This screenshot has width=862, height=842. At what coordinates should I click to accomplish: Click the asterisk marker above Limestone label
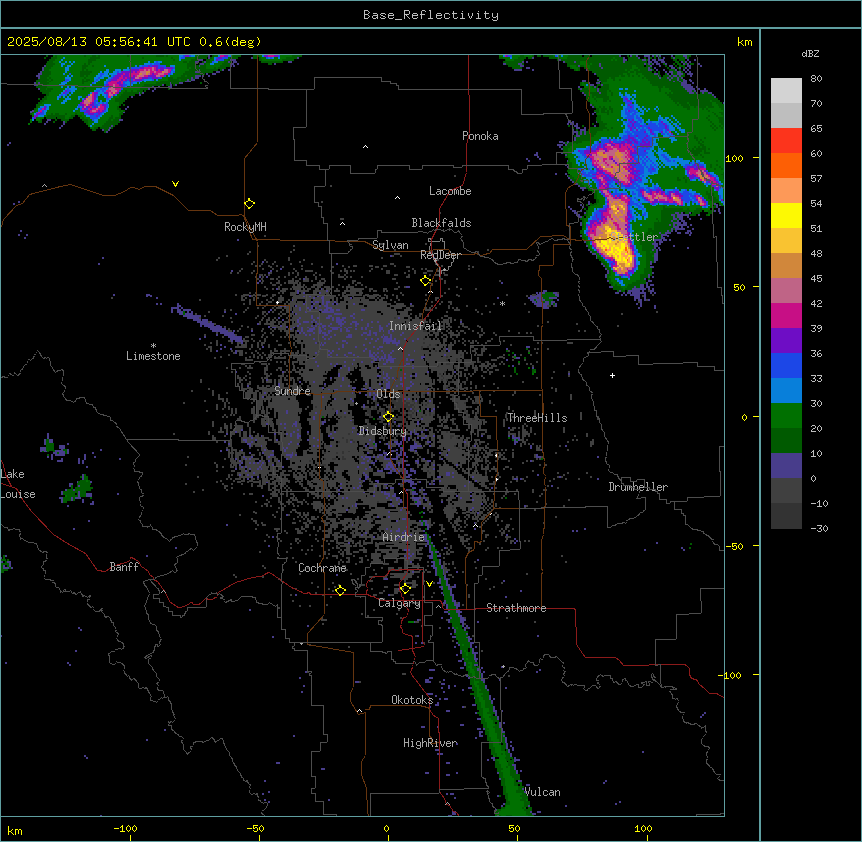click(153, 346)
